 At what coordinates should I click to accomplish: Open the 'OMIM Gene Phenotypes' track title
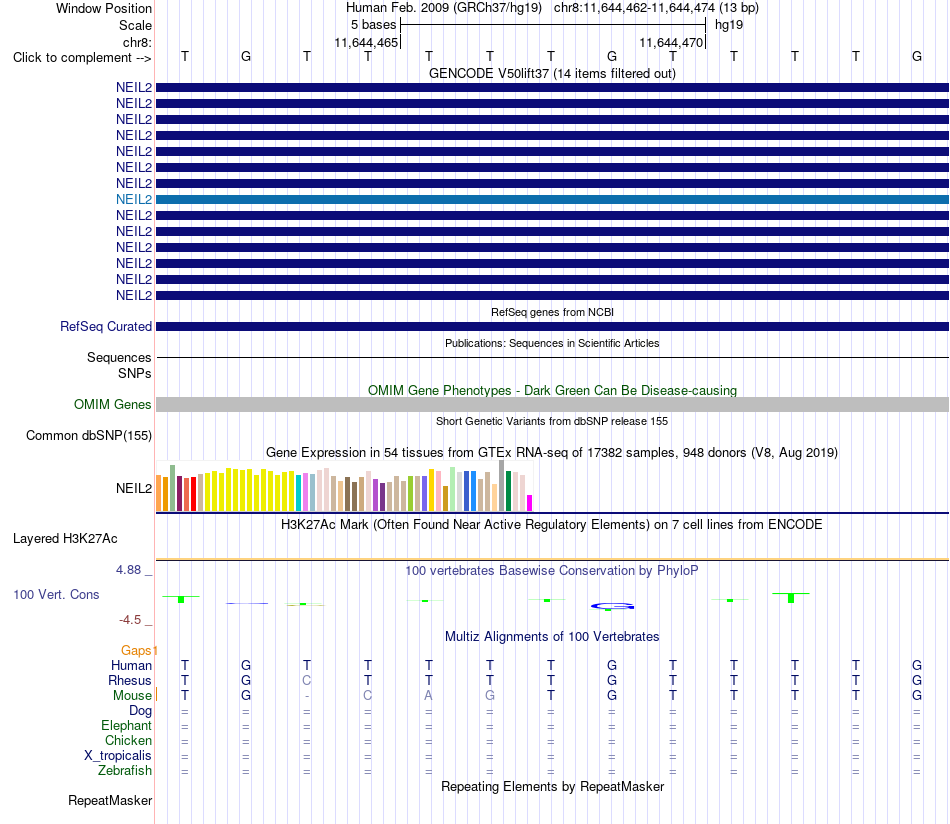point(552,390)
